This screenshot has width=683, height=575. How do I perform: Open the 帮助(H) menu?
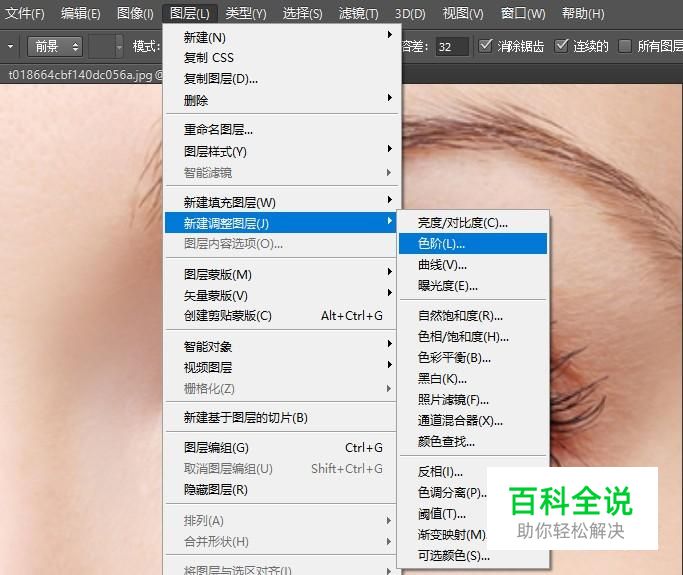pyautogui.click(x=583, y=14)
